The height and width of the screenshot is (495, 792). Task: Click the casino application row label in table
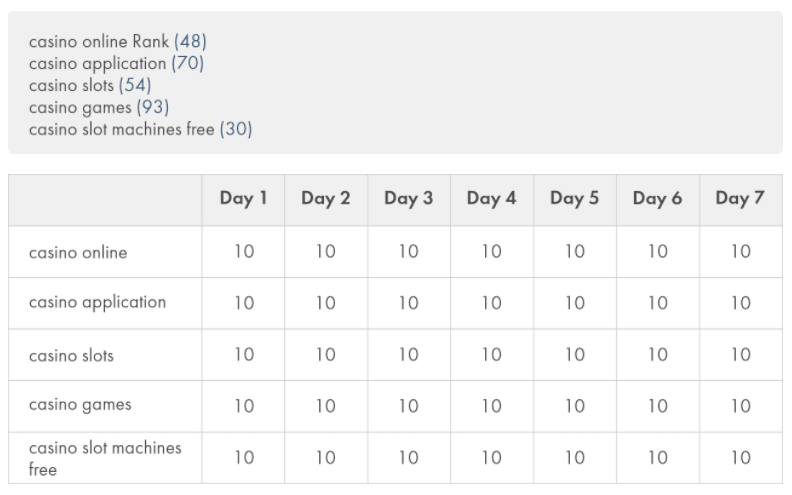(97, 303)
